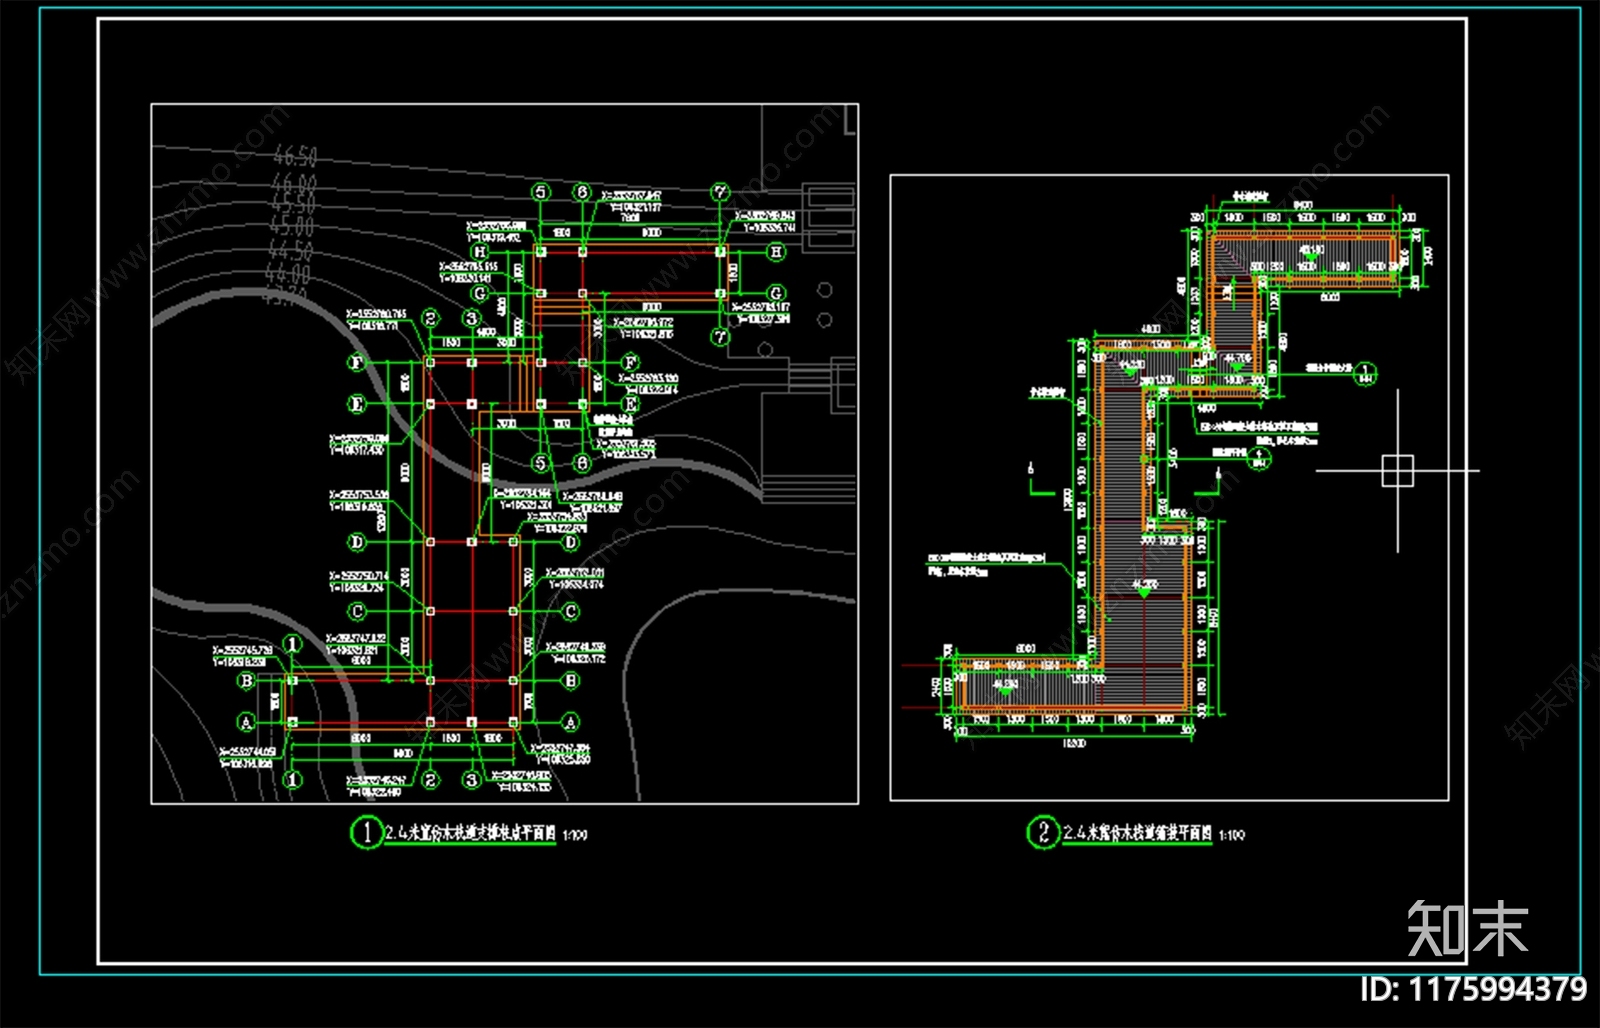Screen dimensions: 1600x1028
Task: Select axis bubble 2 at bottom of grid
Action: [x=430, y=779]
